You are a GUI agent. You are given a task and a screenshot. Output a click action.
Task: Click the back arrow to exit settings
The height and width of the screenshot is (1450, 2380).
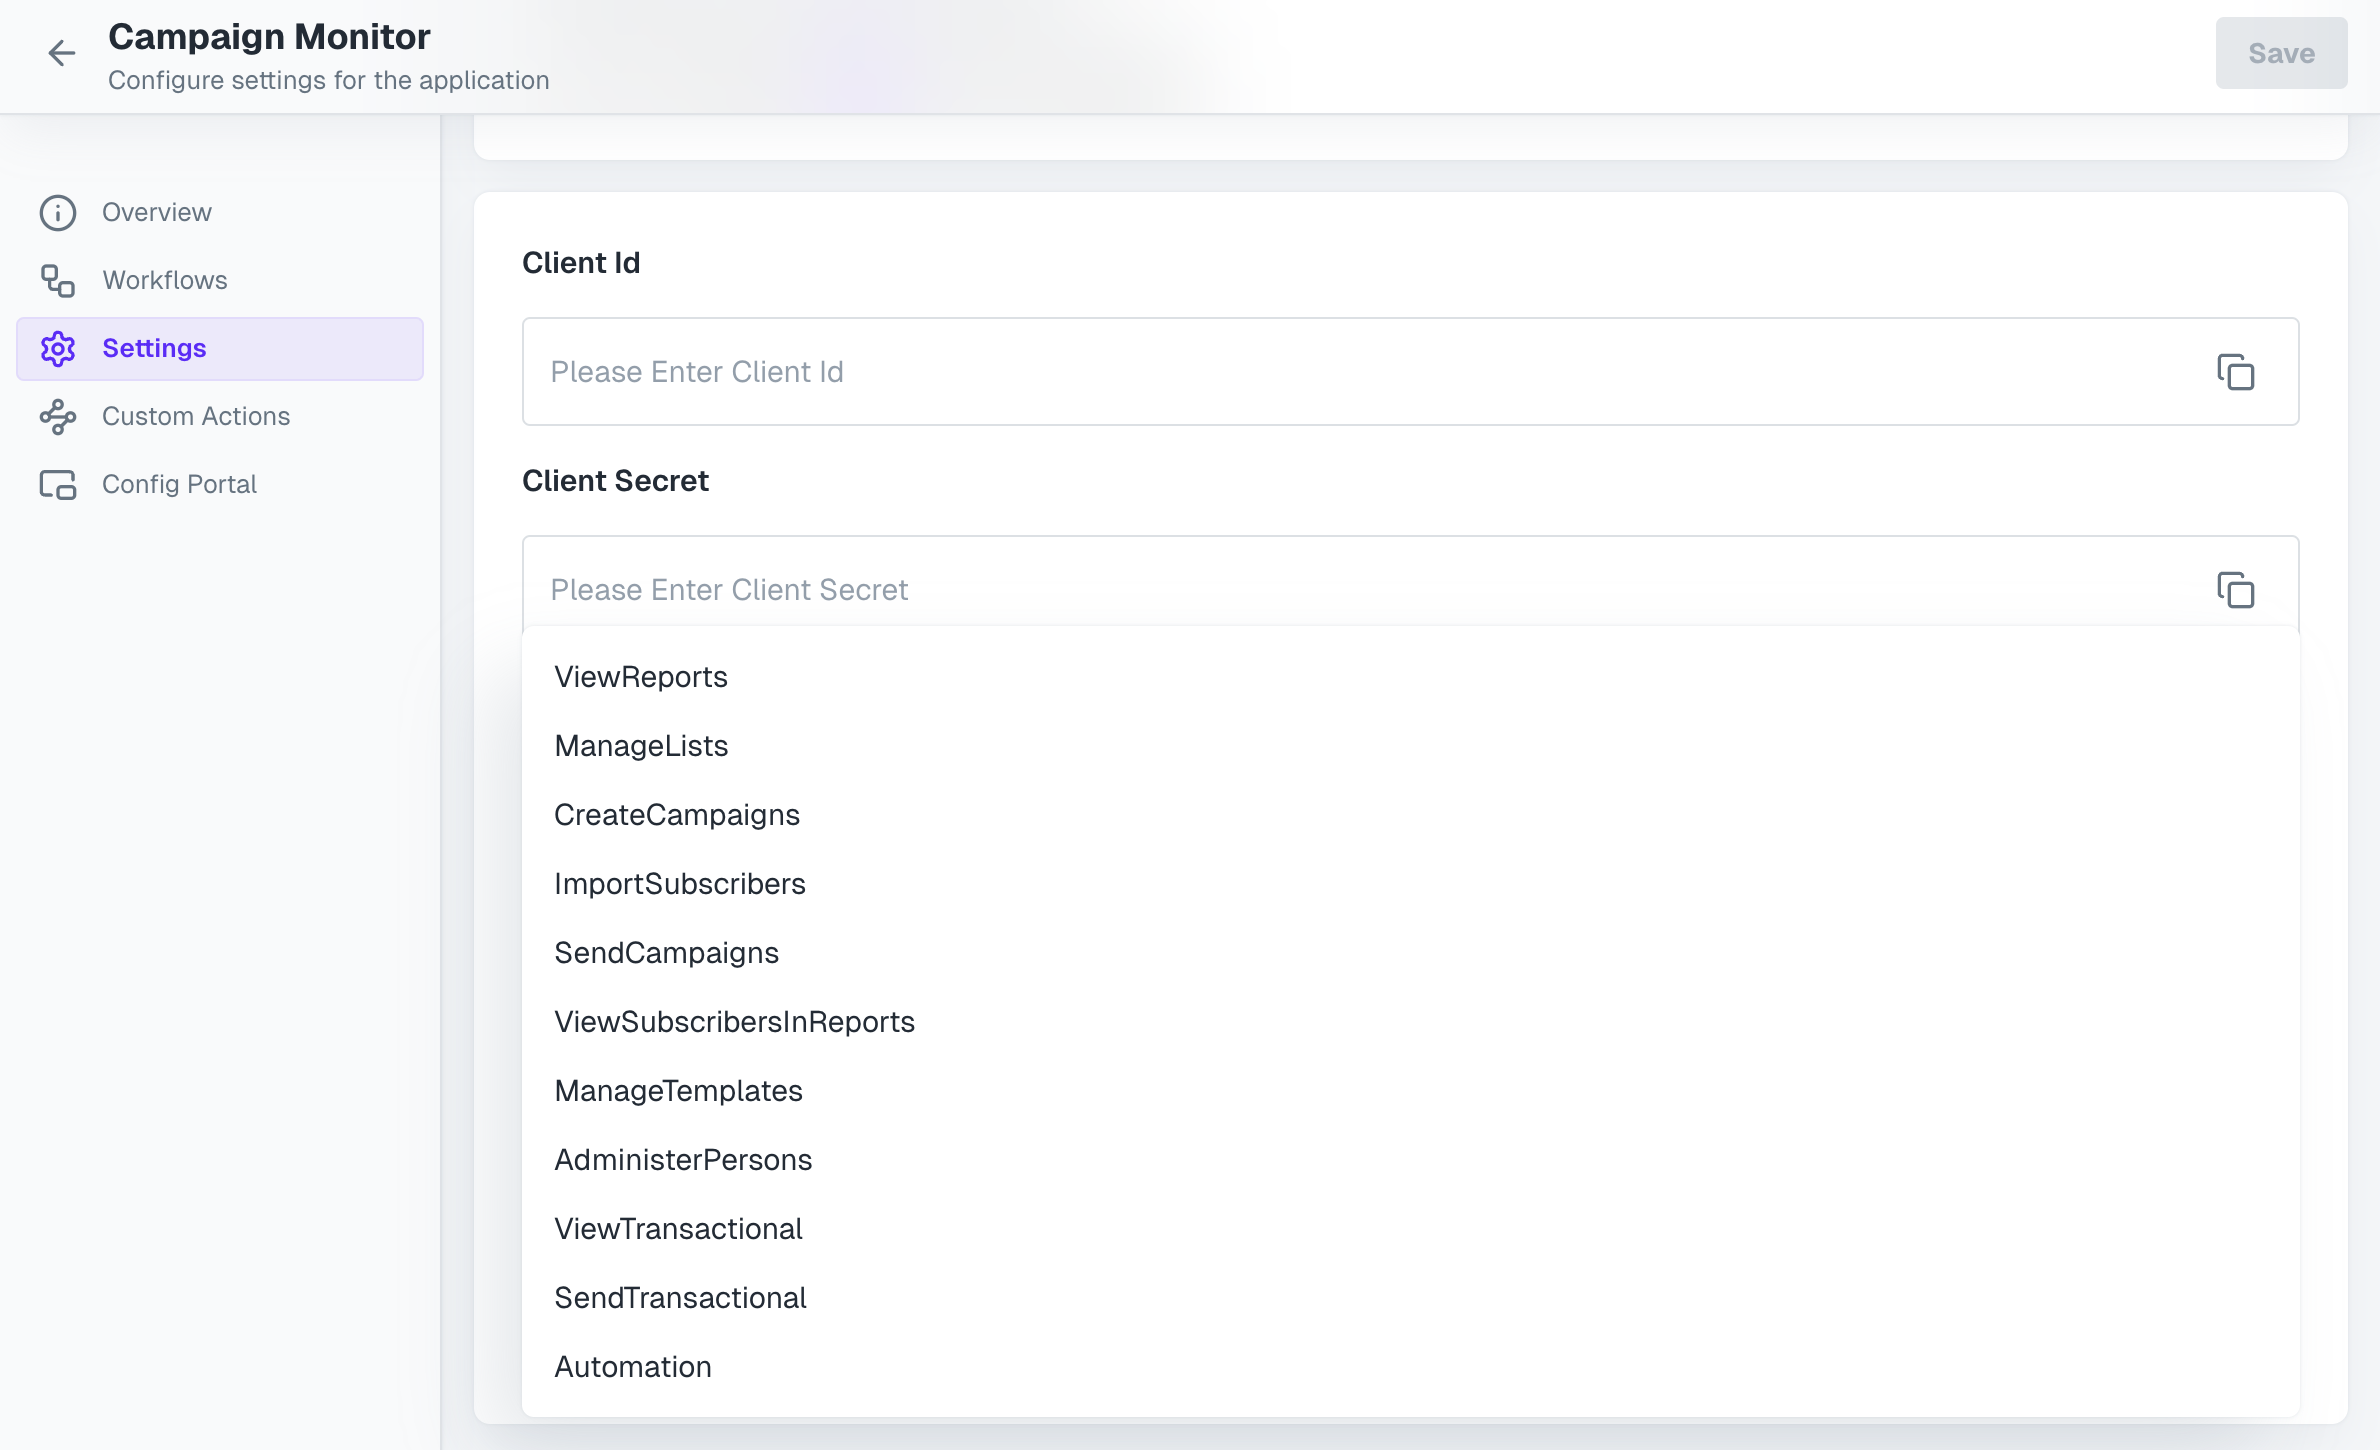pos(61,52)
